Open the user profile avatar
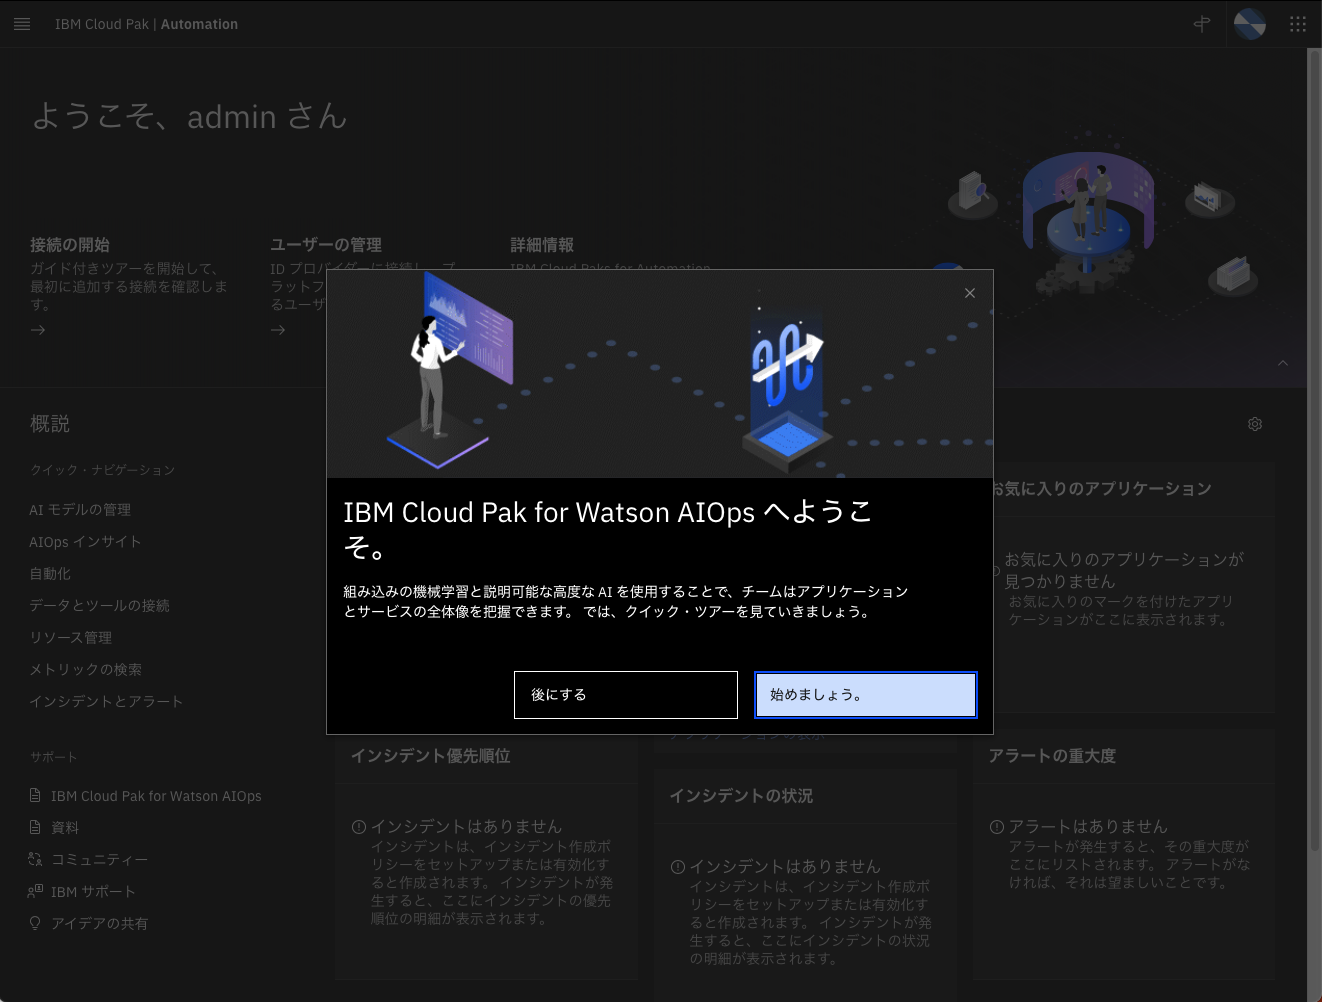Image resolution: width=1322 pixels, height=1002 pixels. pos(1250,24)
